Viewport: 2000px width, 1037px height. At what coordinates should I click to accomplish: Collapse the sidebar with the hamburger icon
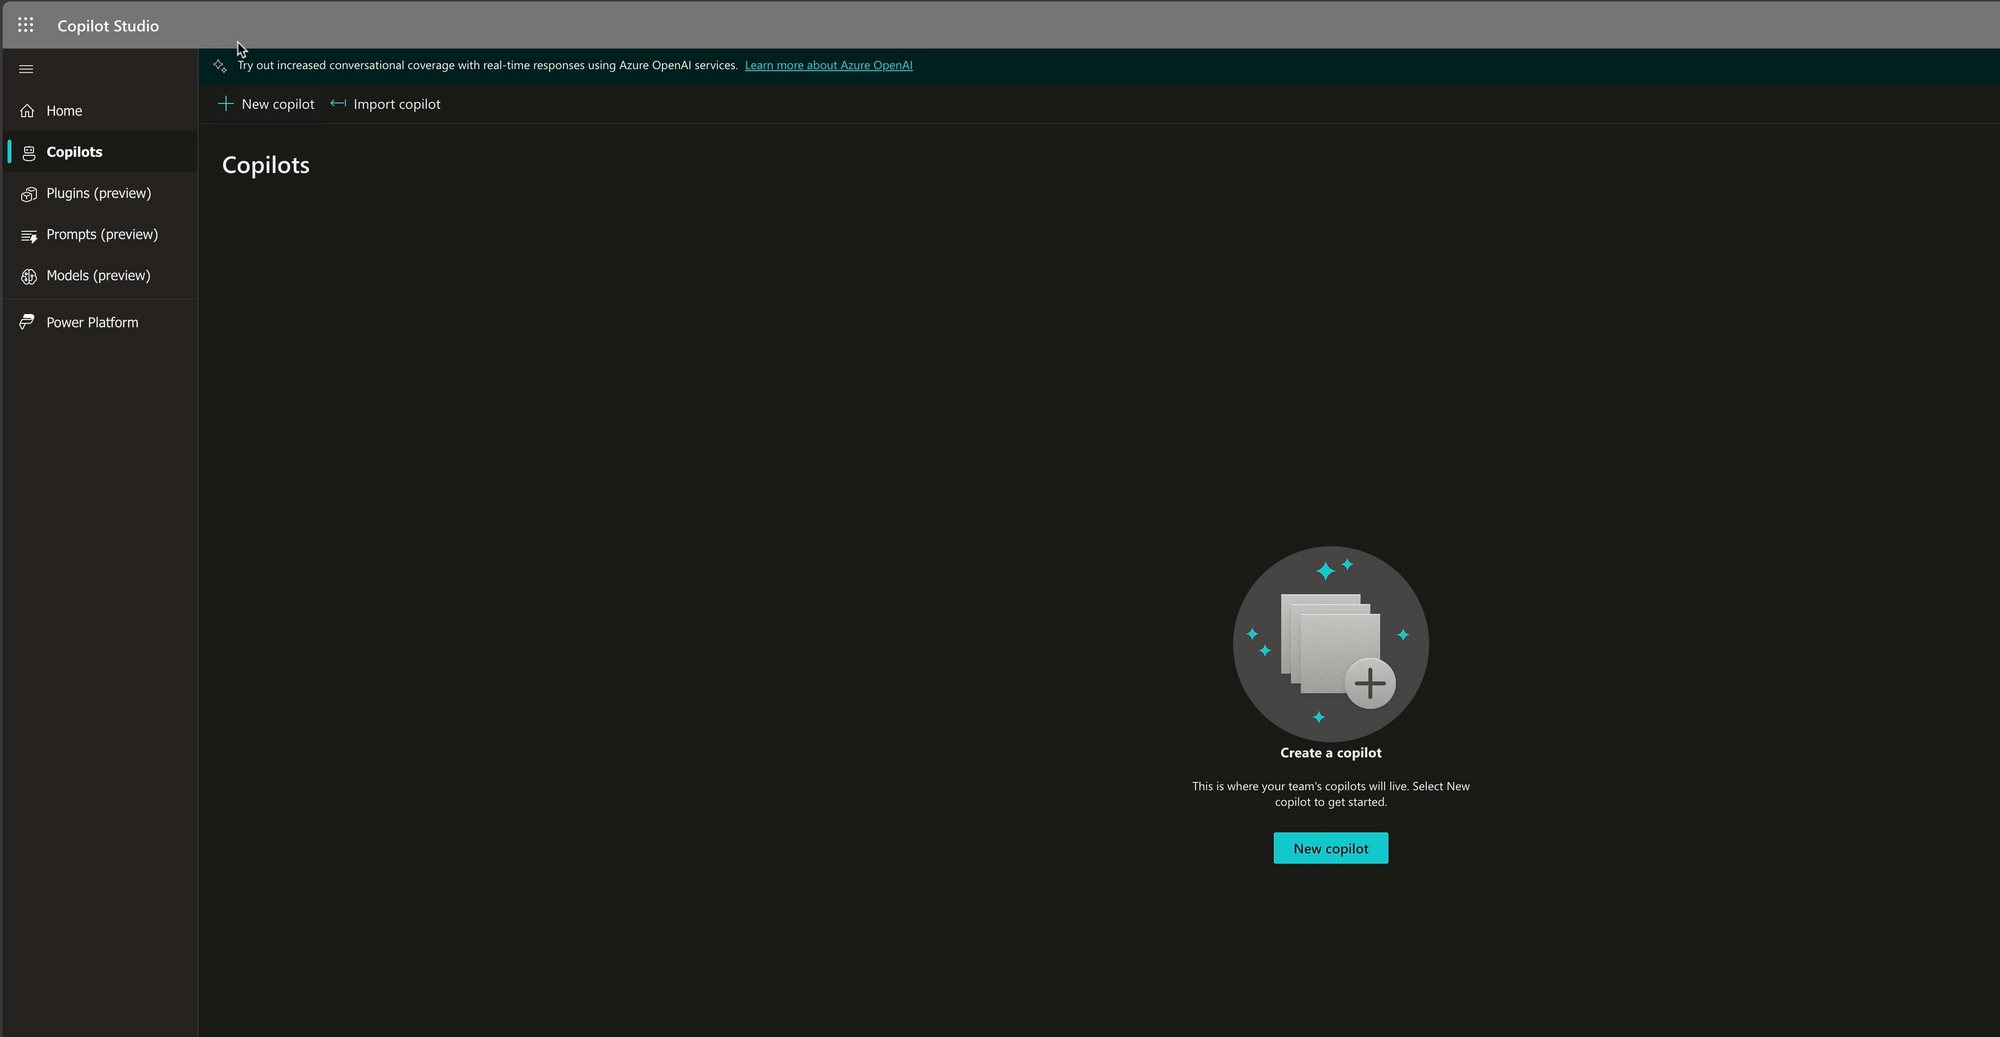tap(27, 69)
